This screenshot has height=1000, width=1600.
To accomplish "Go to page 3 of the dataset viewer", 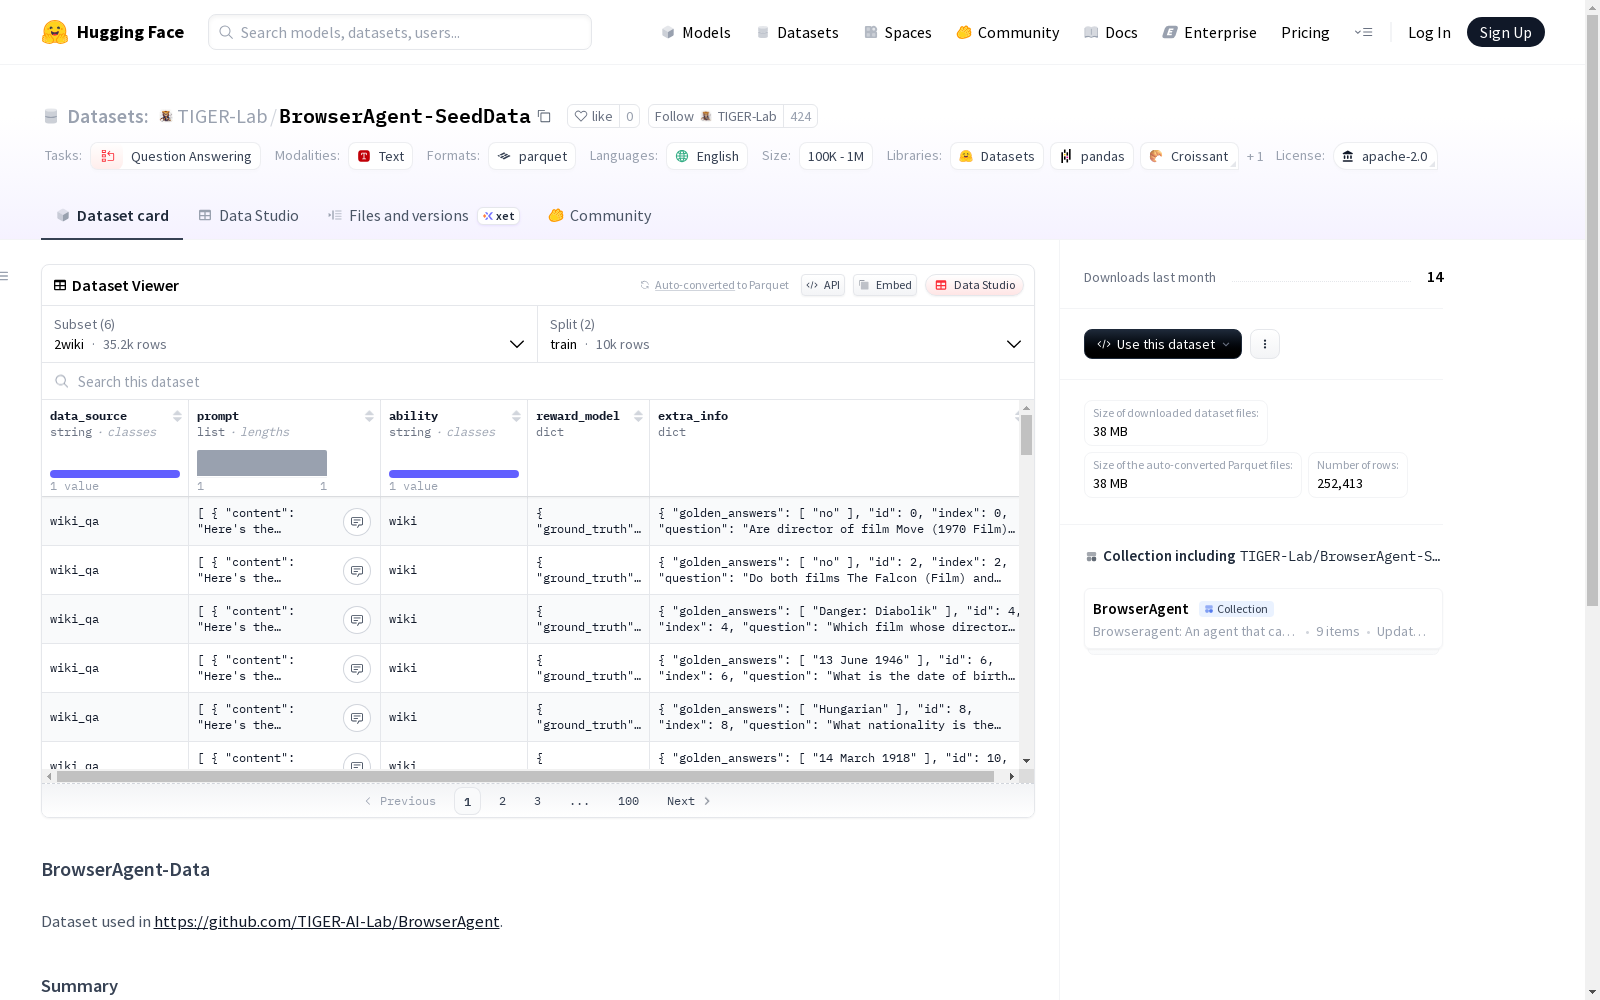I will (537, 801).
